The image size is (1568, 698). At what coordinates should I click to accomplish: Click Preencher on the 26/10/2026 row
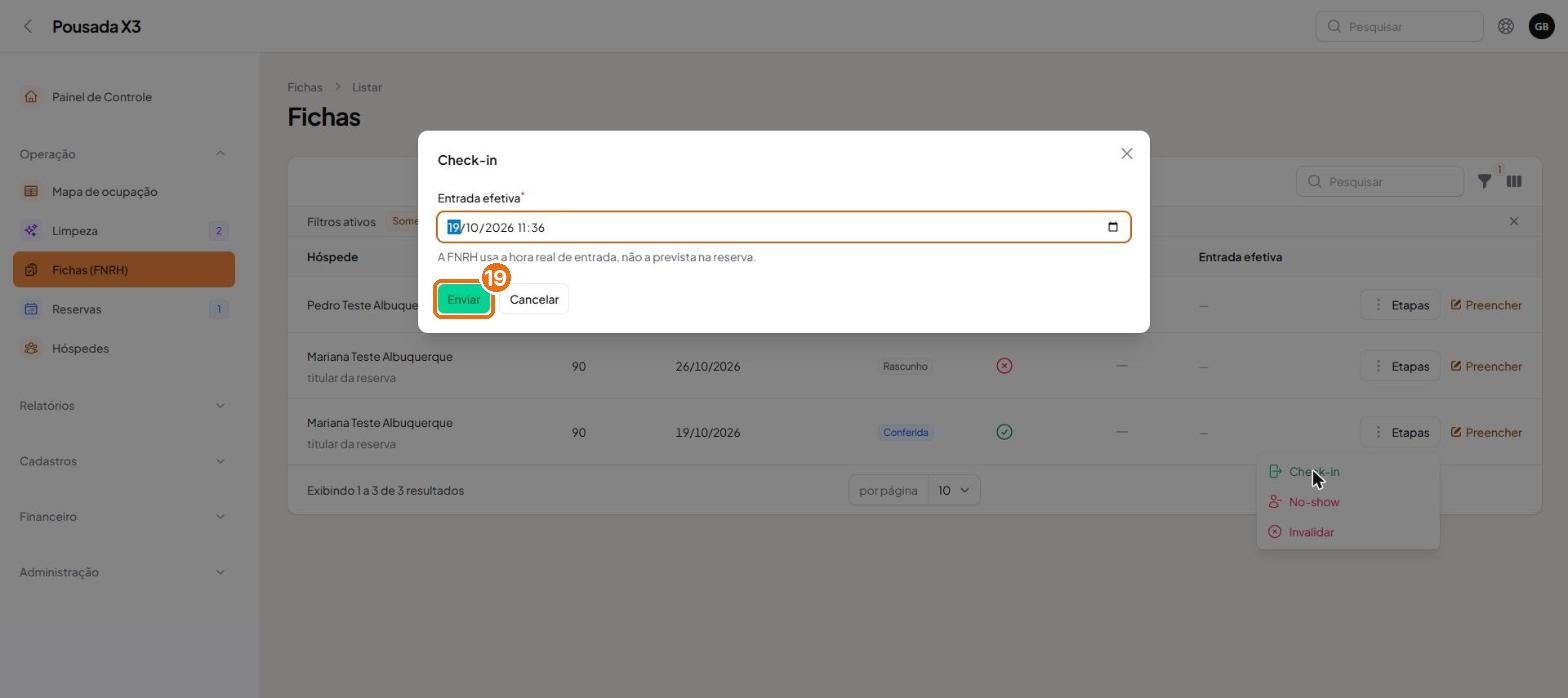(1486, 367)
